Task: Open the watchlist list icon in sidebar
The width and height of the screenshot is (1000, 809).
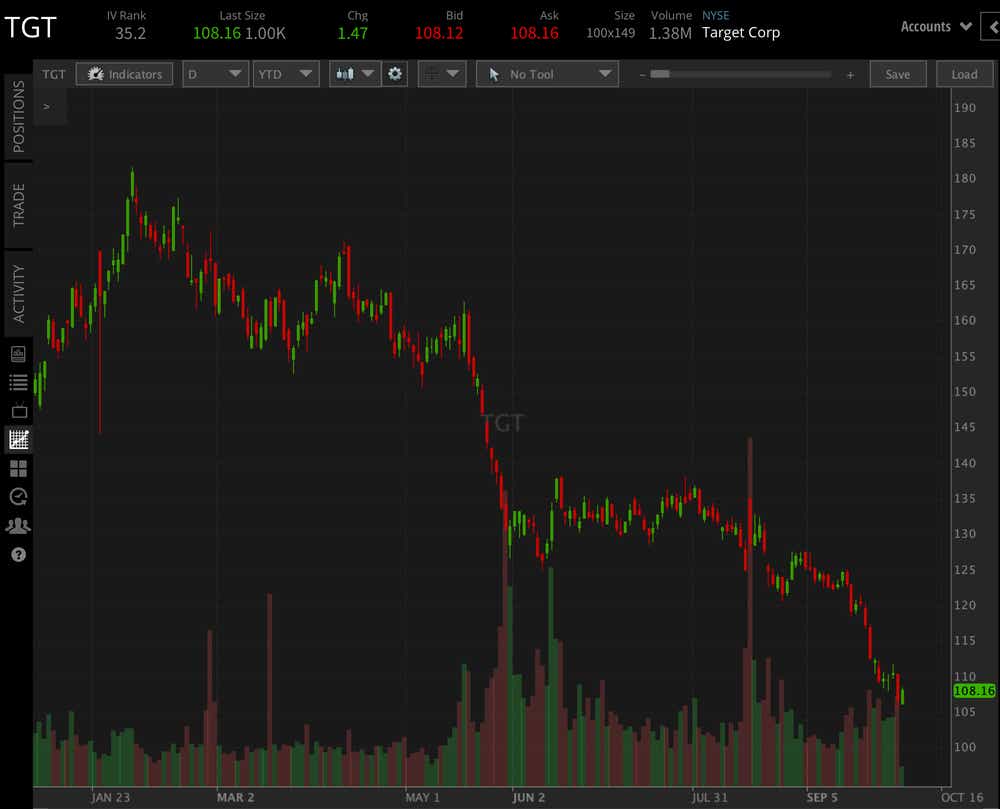Action: 18,383
